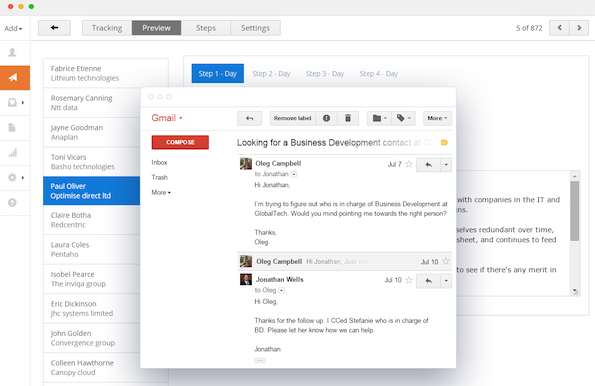The width and height of the screenshot is (595, 386).
Task: Select the Step 2 - Day tab
Action: coord(271,74)
